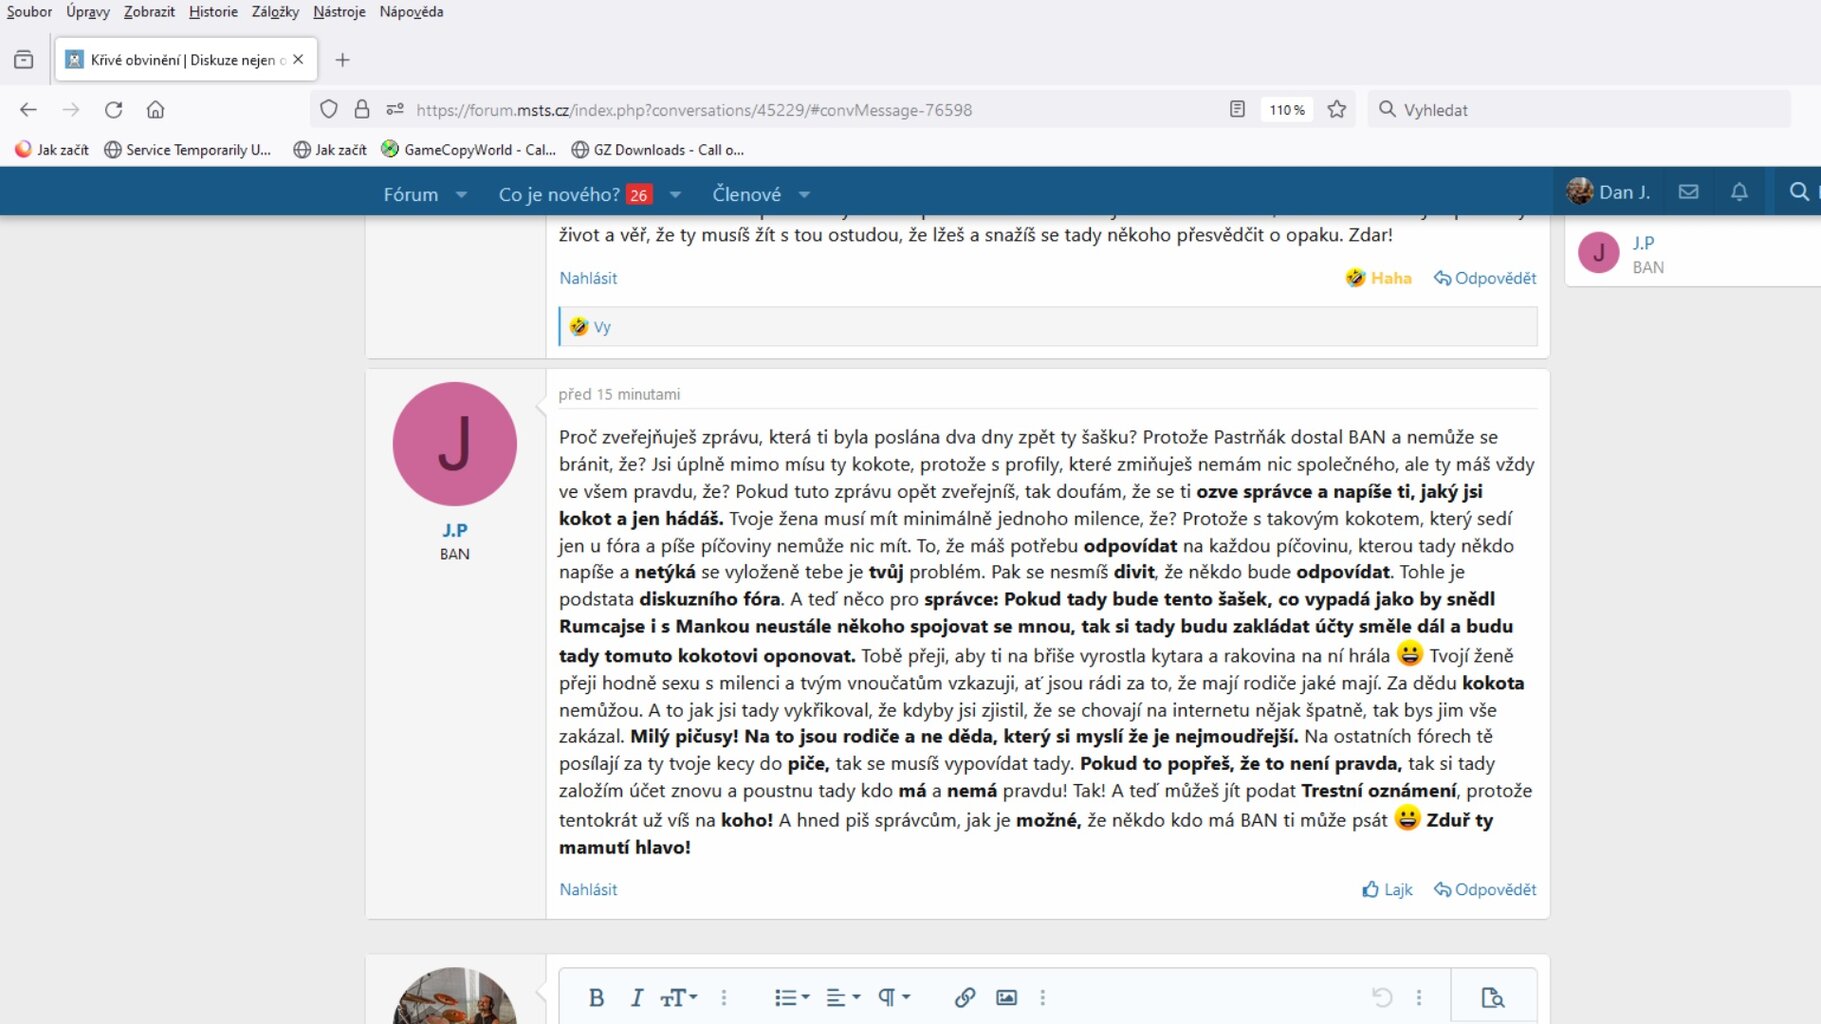Open the text alignment dropdown
This screenshot has width=1821, height=1024.
(842, 997)
